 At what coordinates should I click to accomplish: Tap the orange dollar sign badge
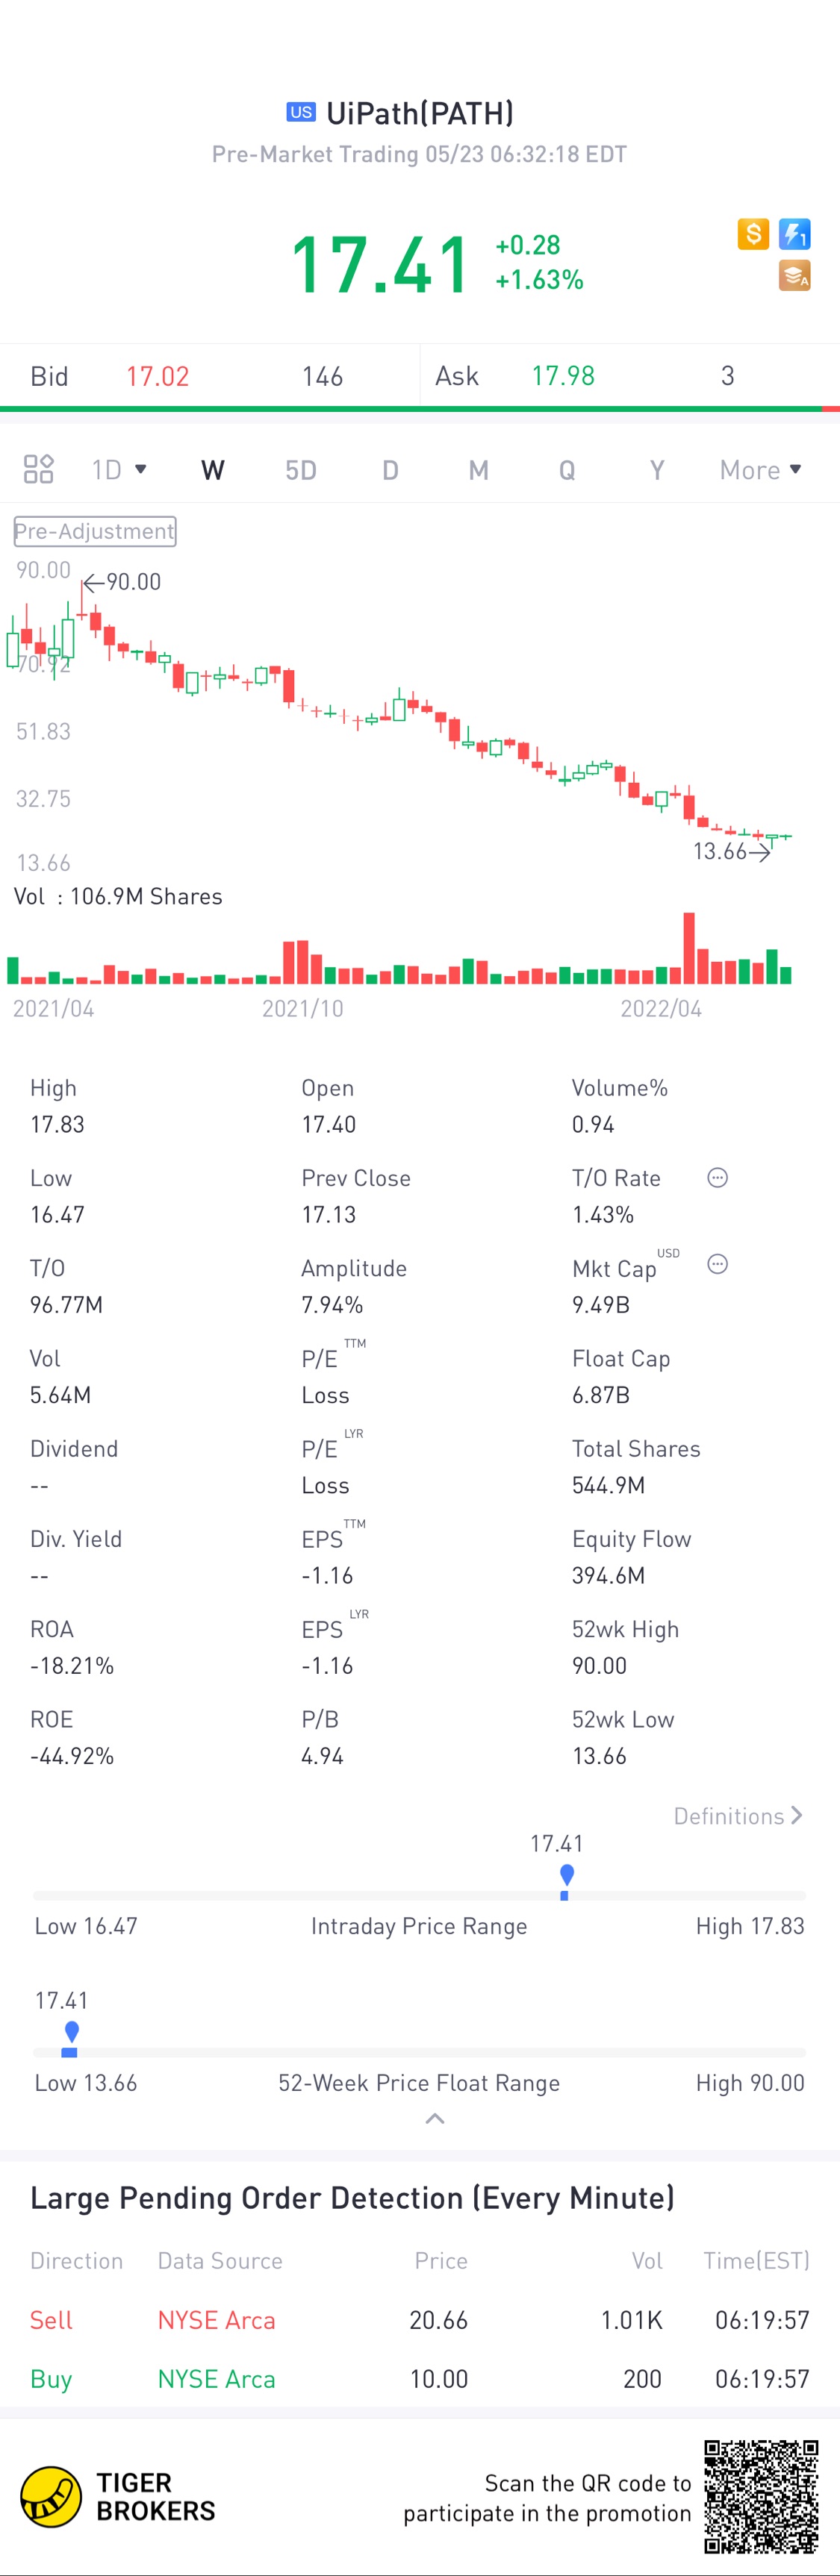click(x=753, y=234)
